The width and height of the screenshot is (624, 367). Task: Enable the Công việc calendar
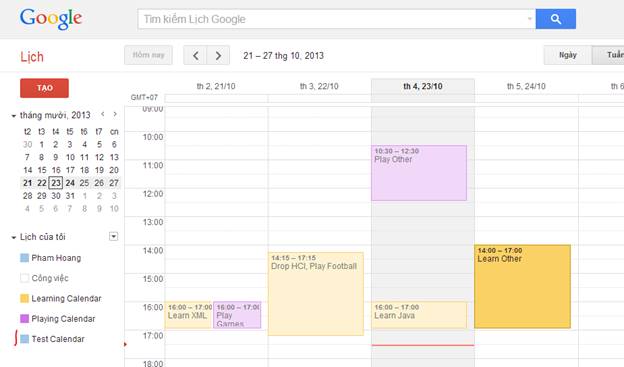click(24, 278)
